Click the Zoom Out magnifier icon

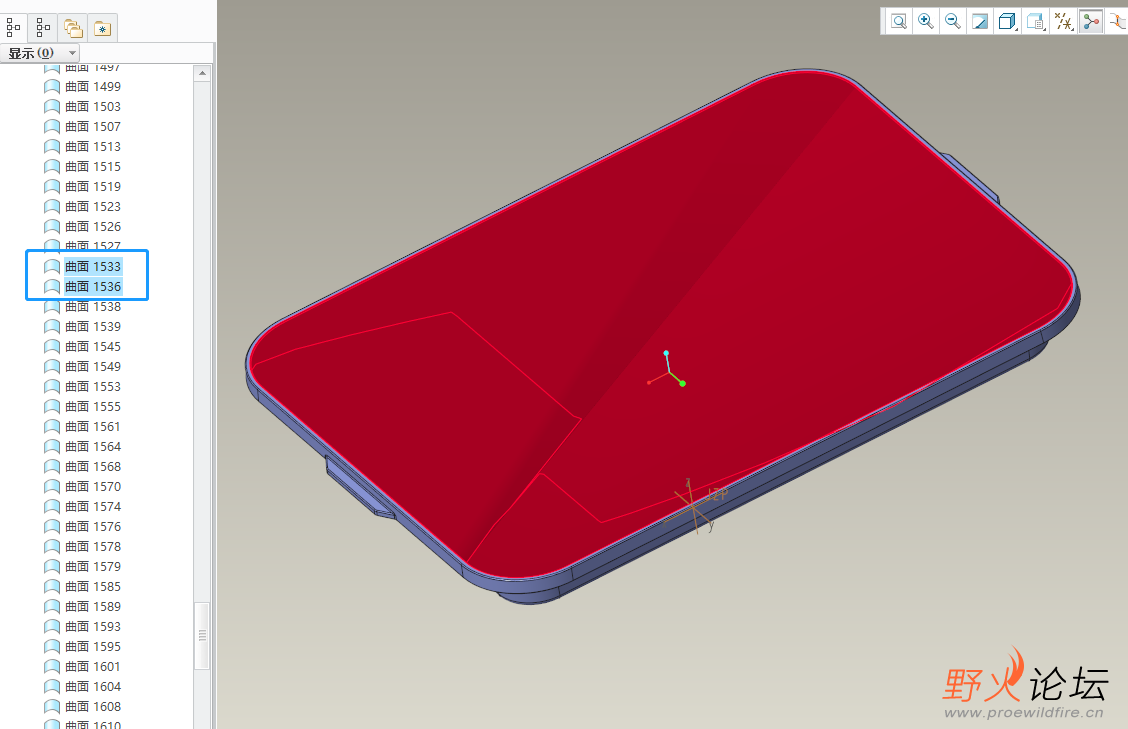(x=953, y=22)
